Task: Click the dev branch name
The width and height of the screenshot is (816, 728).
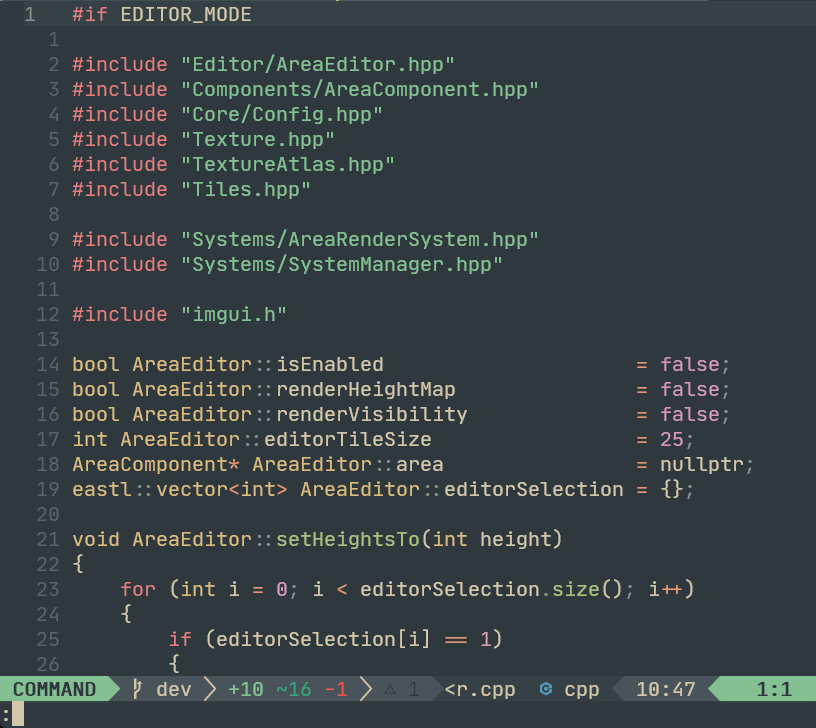Action: pos(174,689)
